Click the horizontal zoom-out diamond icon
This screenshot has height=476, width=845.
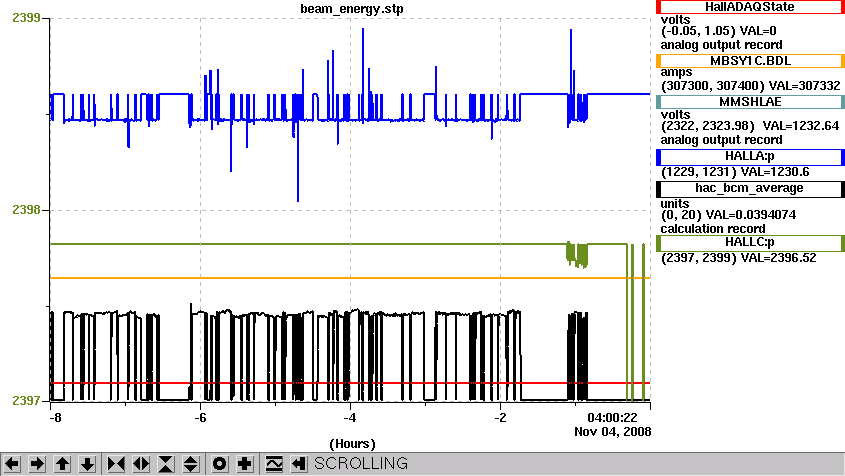coord(141,464)
